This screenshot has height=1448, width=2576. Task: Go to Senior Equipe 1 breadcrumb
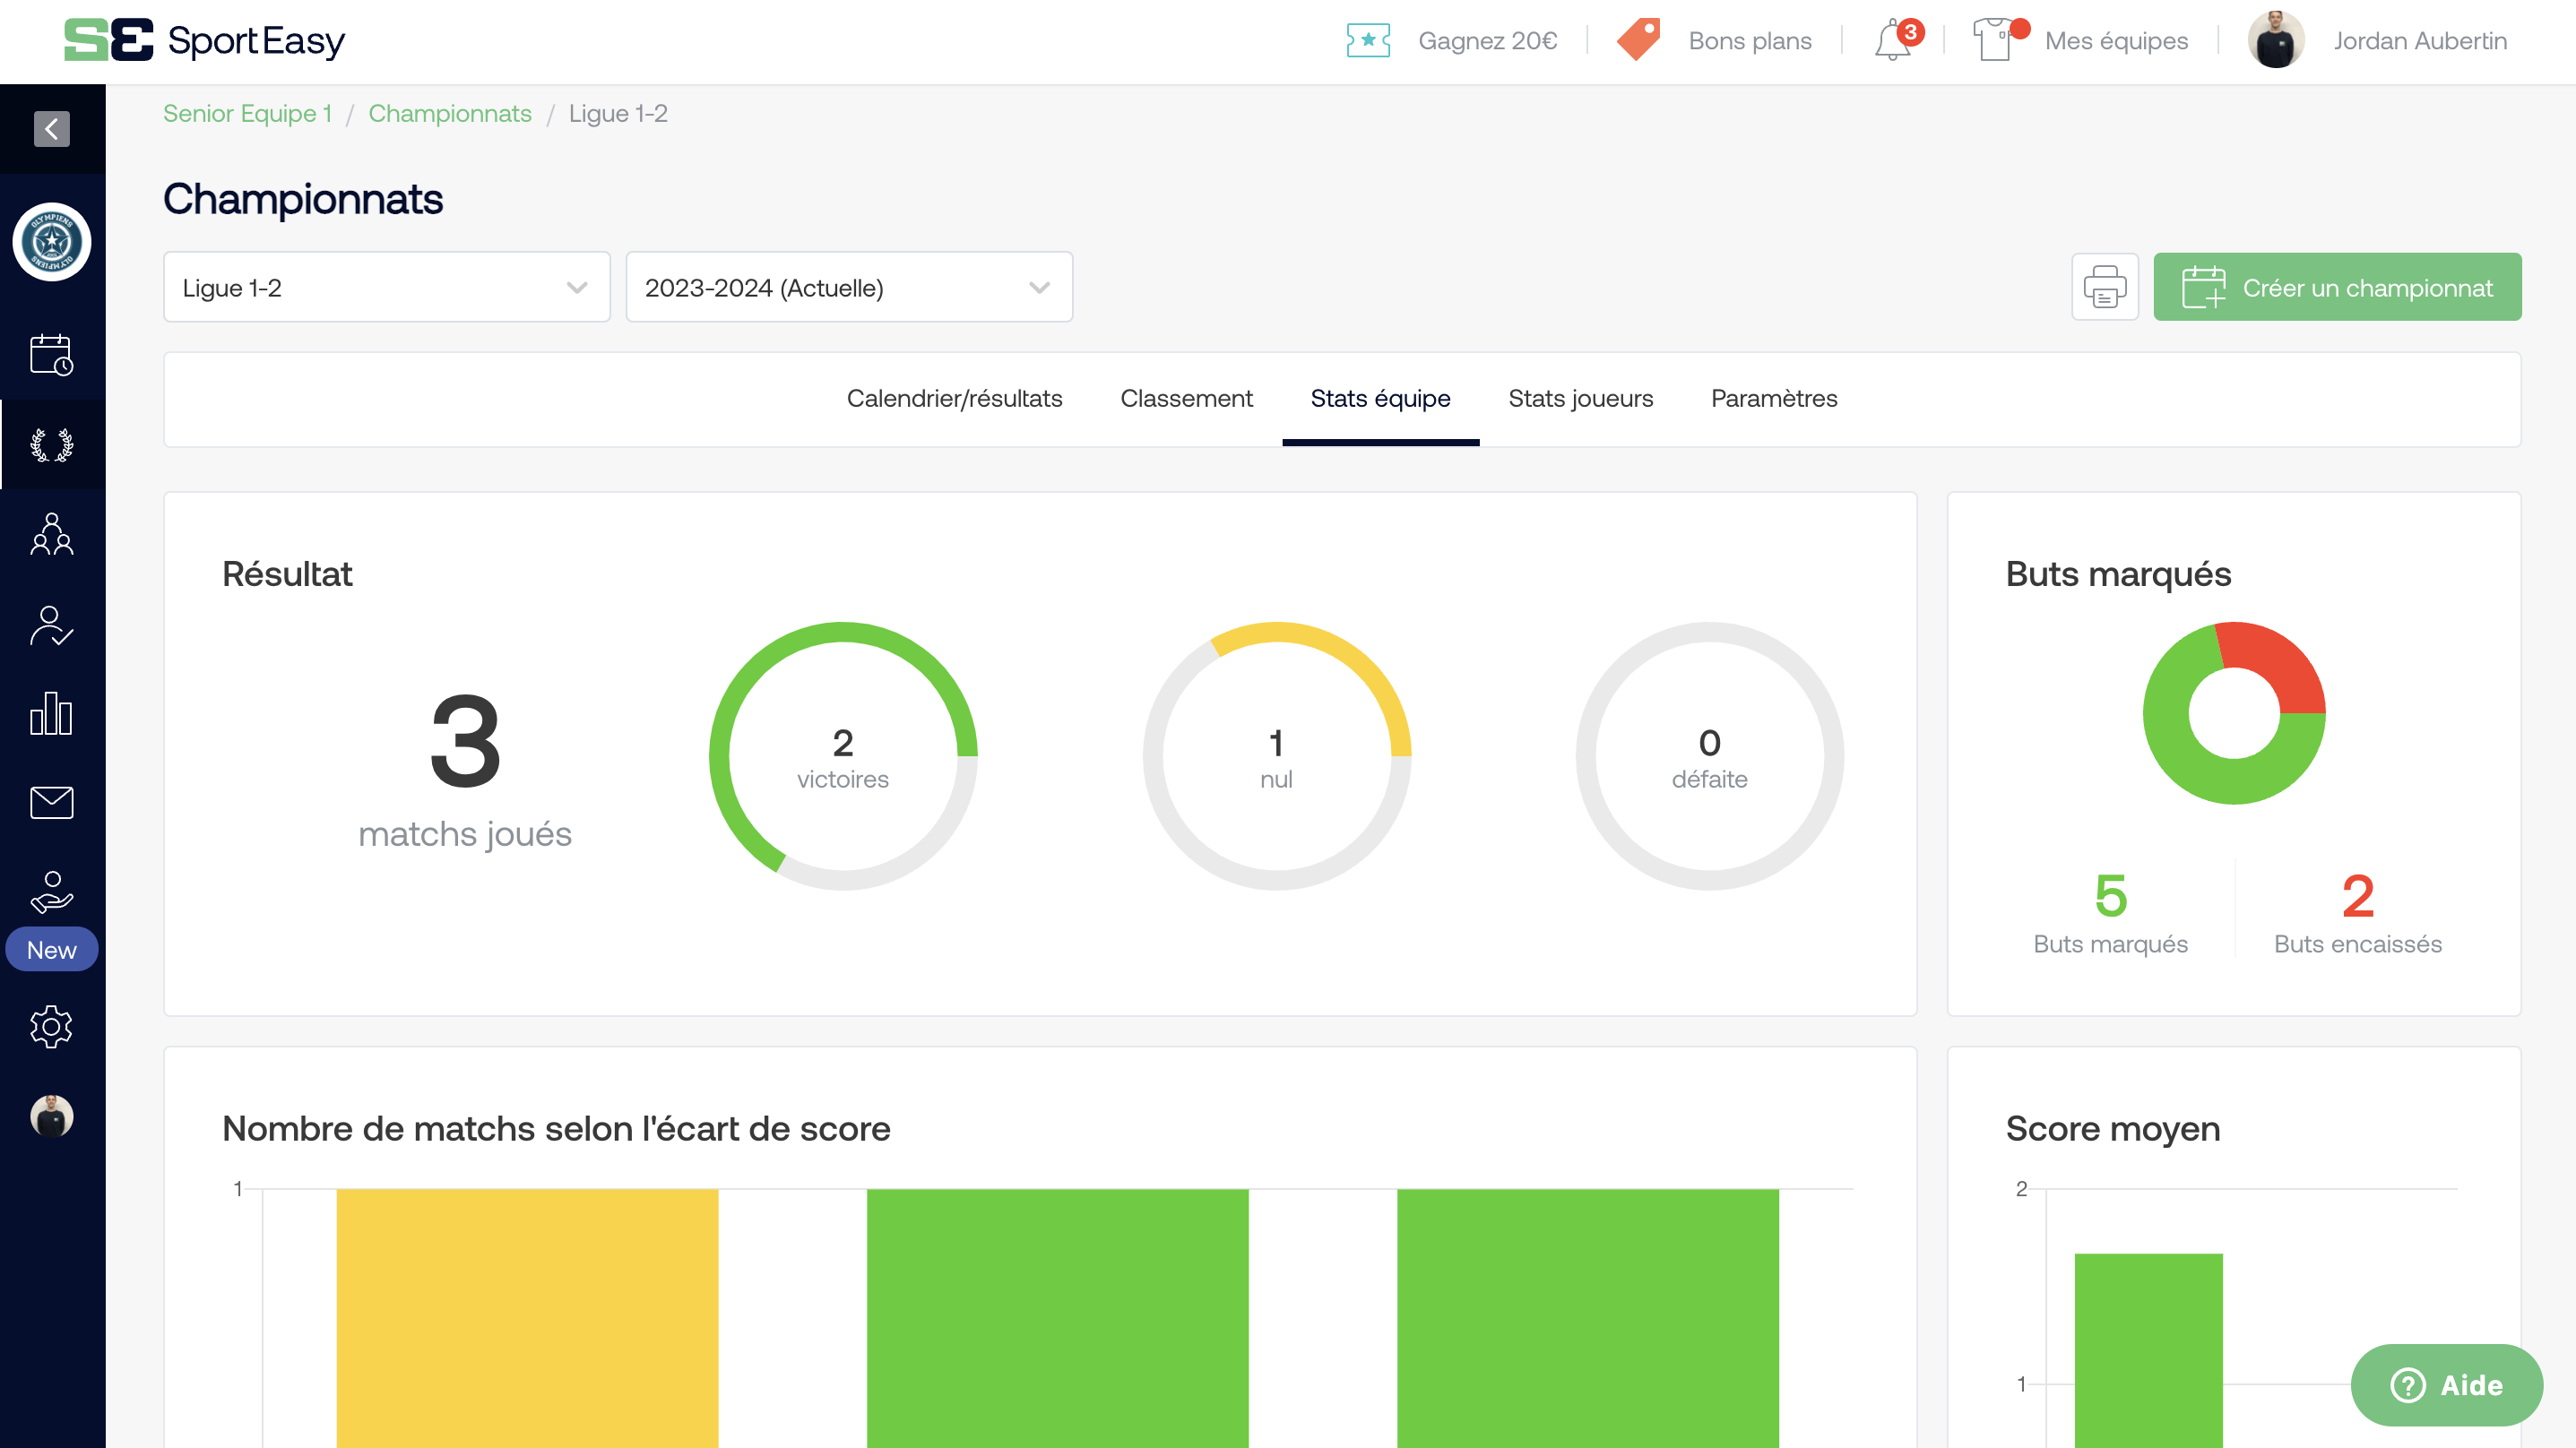(247, 113)
